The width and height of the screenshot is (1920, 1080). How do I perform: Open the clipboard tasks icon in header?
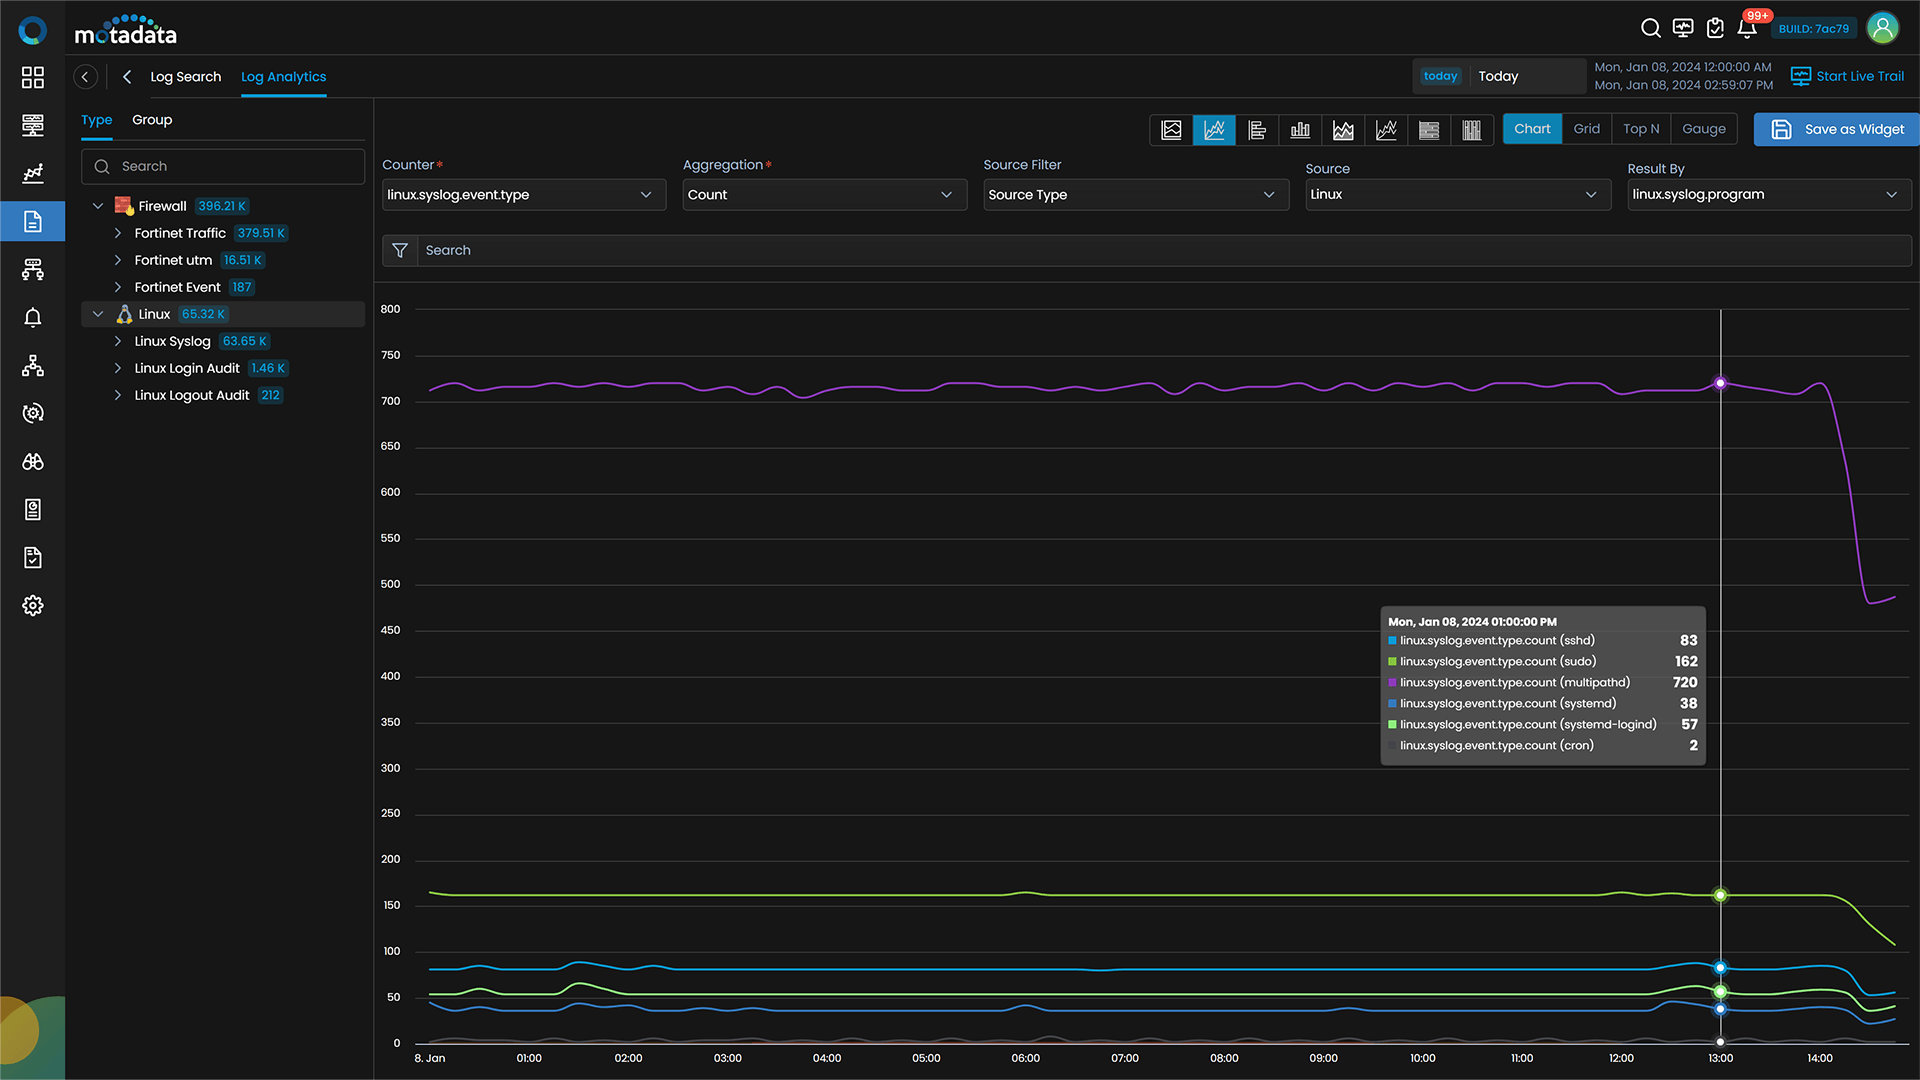point(1715,28)
